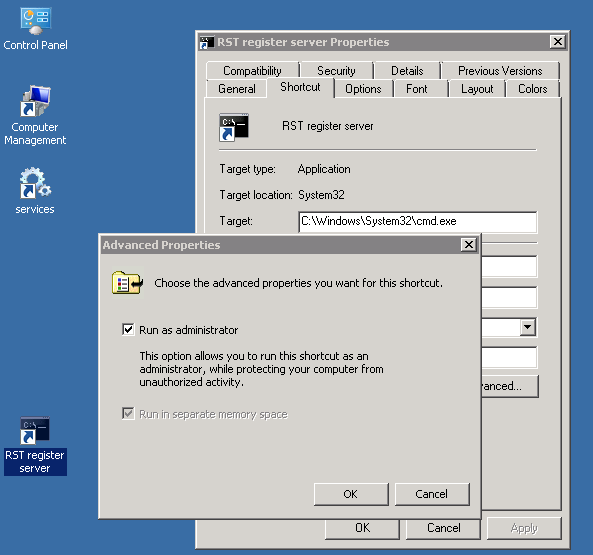Image resolution: width=593 pixels, height=555 pixels.
Task: Confirm Advanced Properties with OK
Action: click(351, 494)
